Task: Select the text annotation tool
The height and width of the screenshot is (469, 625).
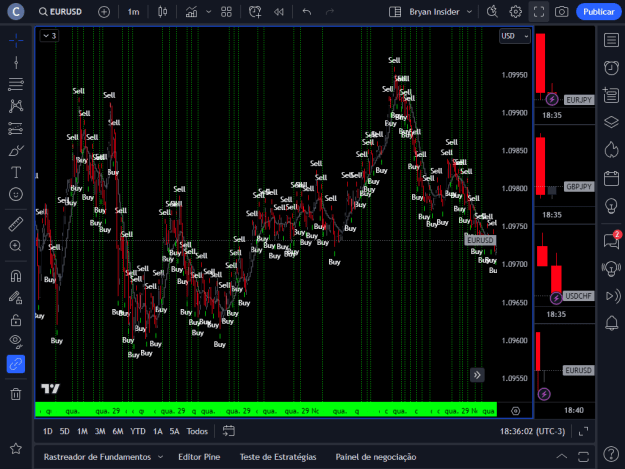Action: 16,173
